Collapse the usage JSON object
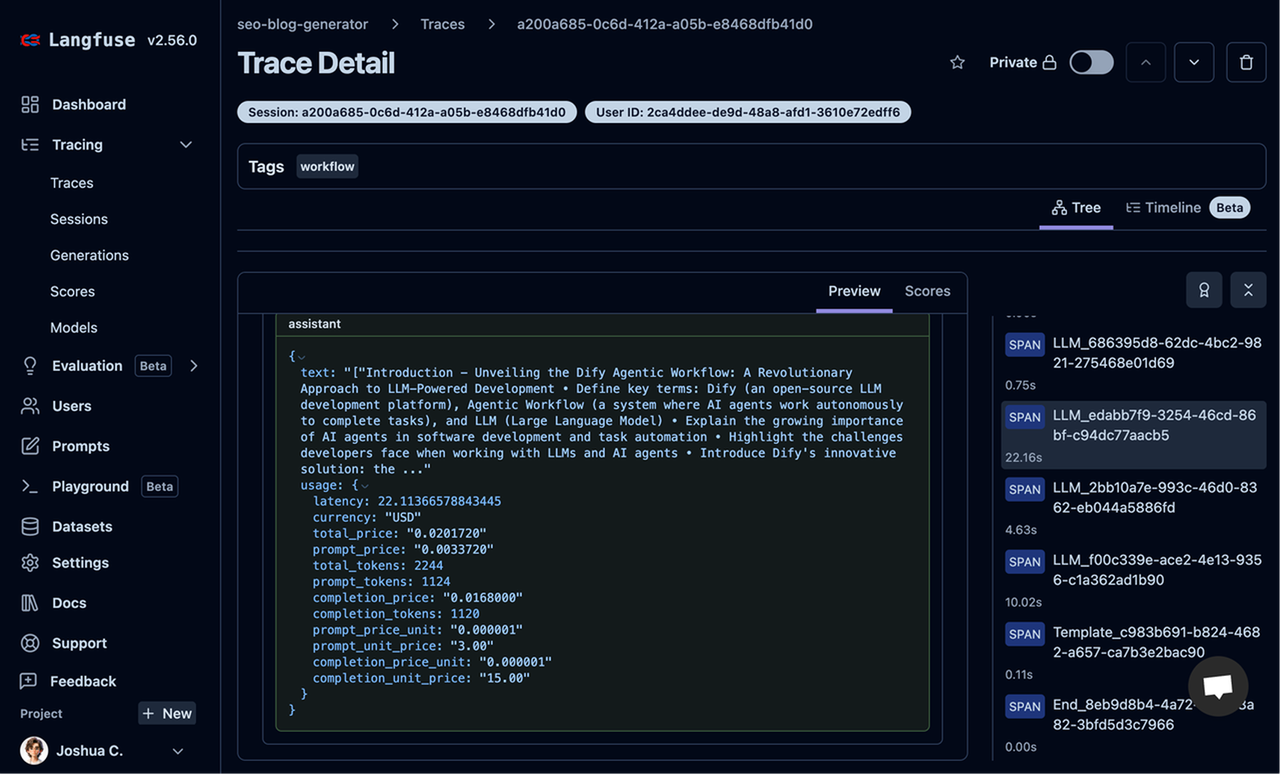 [x=365, y=485]
